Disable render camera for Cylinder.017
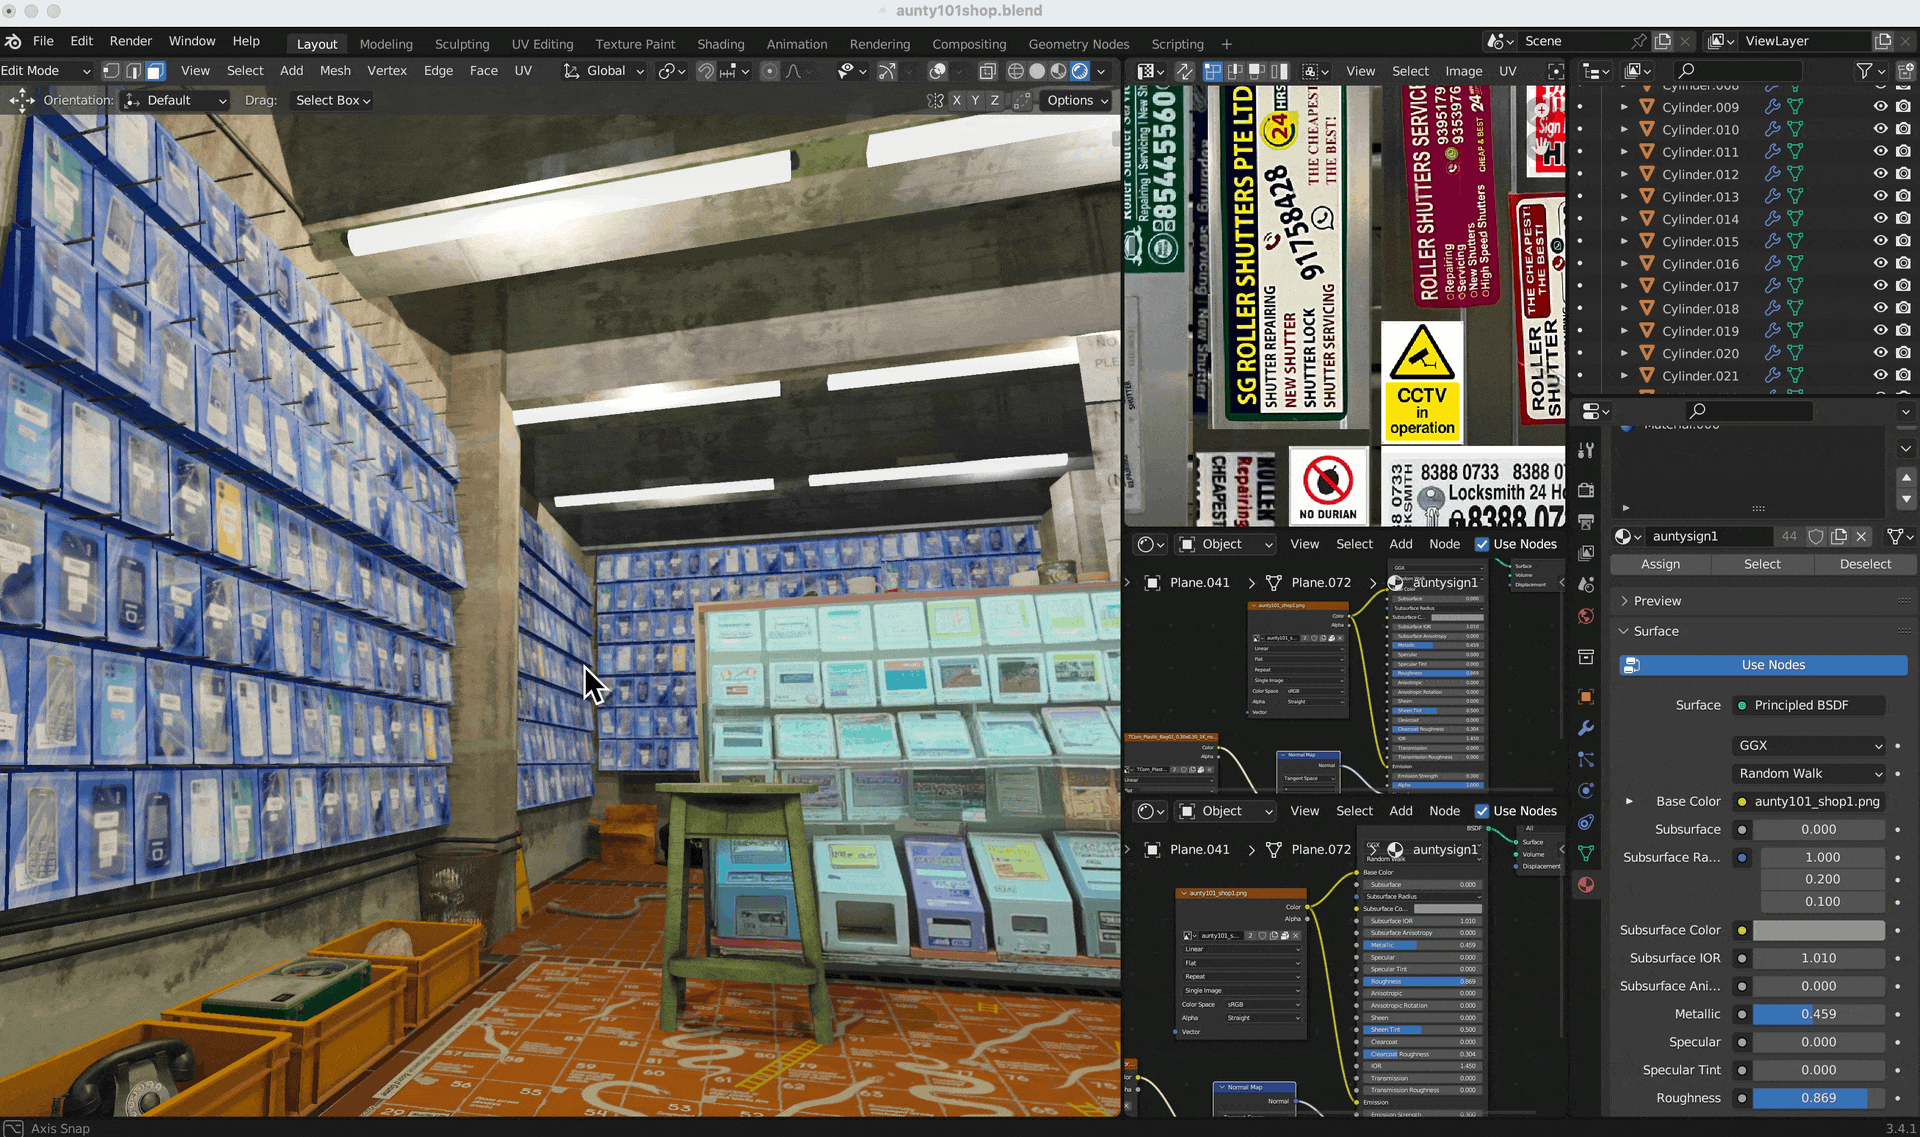The height and width of the screenshot is (1137, 1920). [1903, 286]
